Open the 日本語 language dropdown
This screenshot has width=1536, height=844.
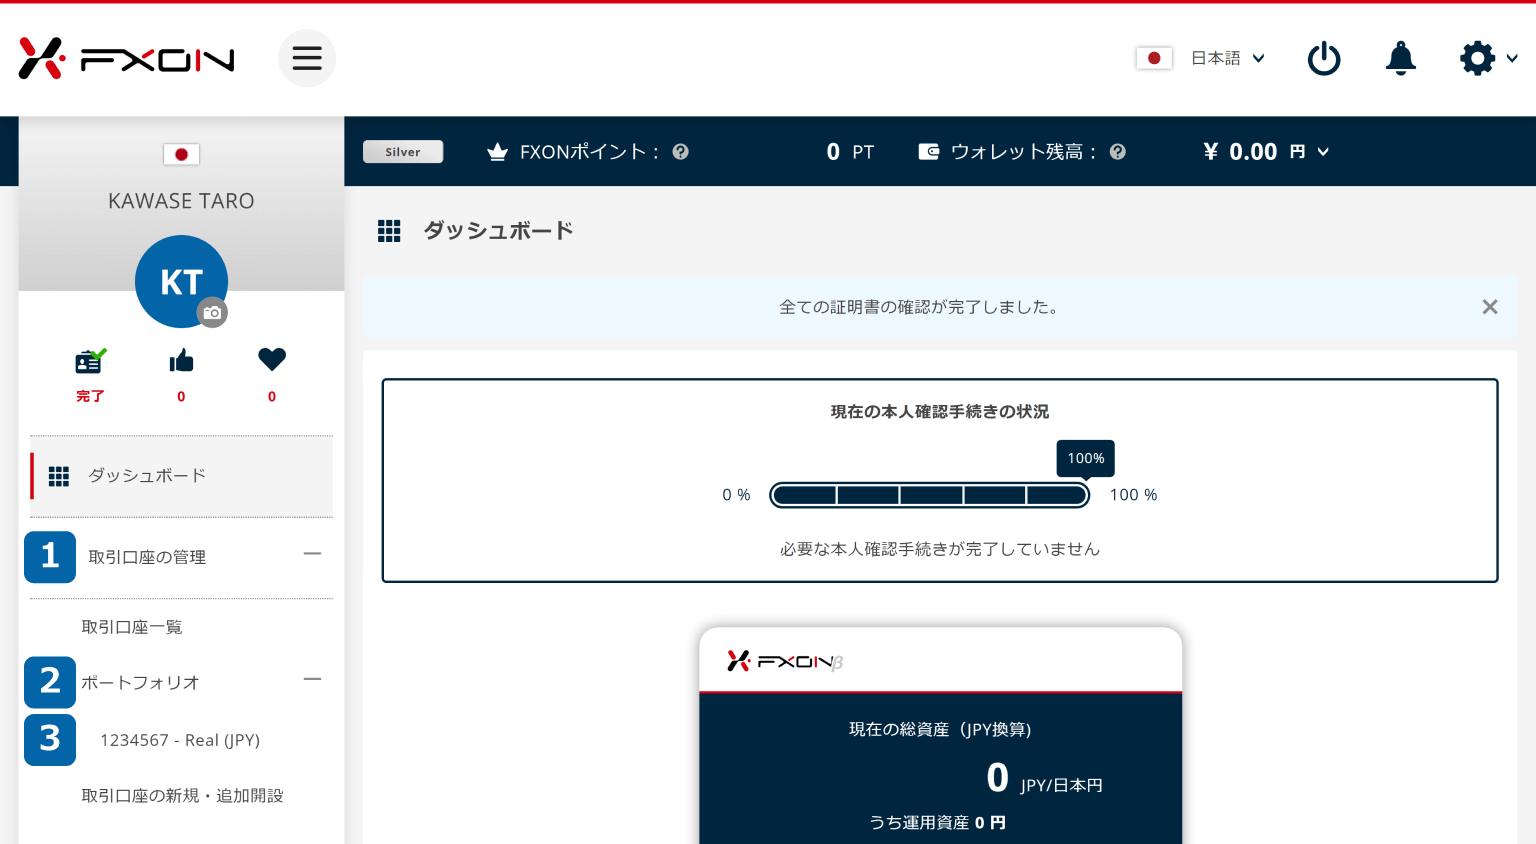(1228, 58)
